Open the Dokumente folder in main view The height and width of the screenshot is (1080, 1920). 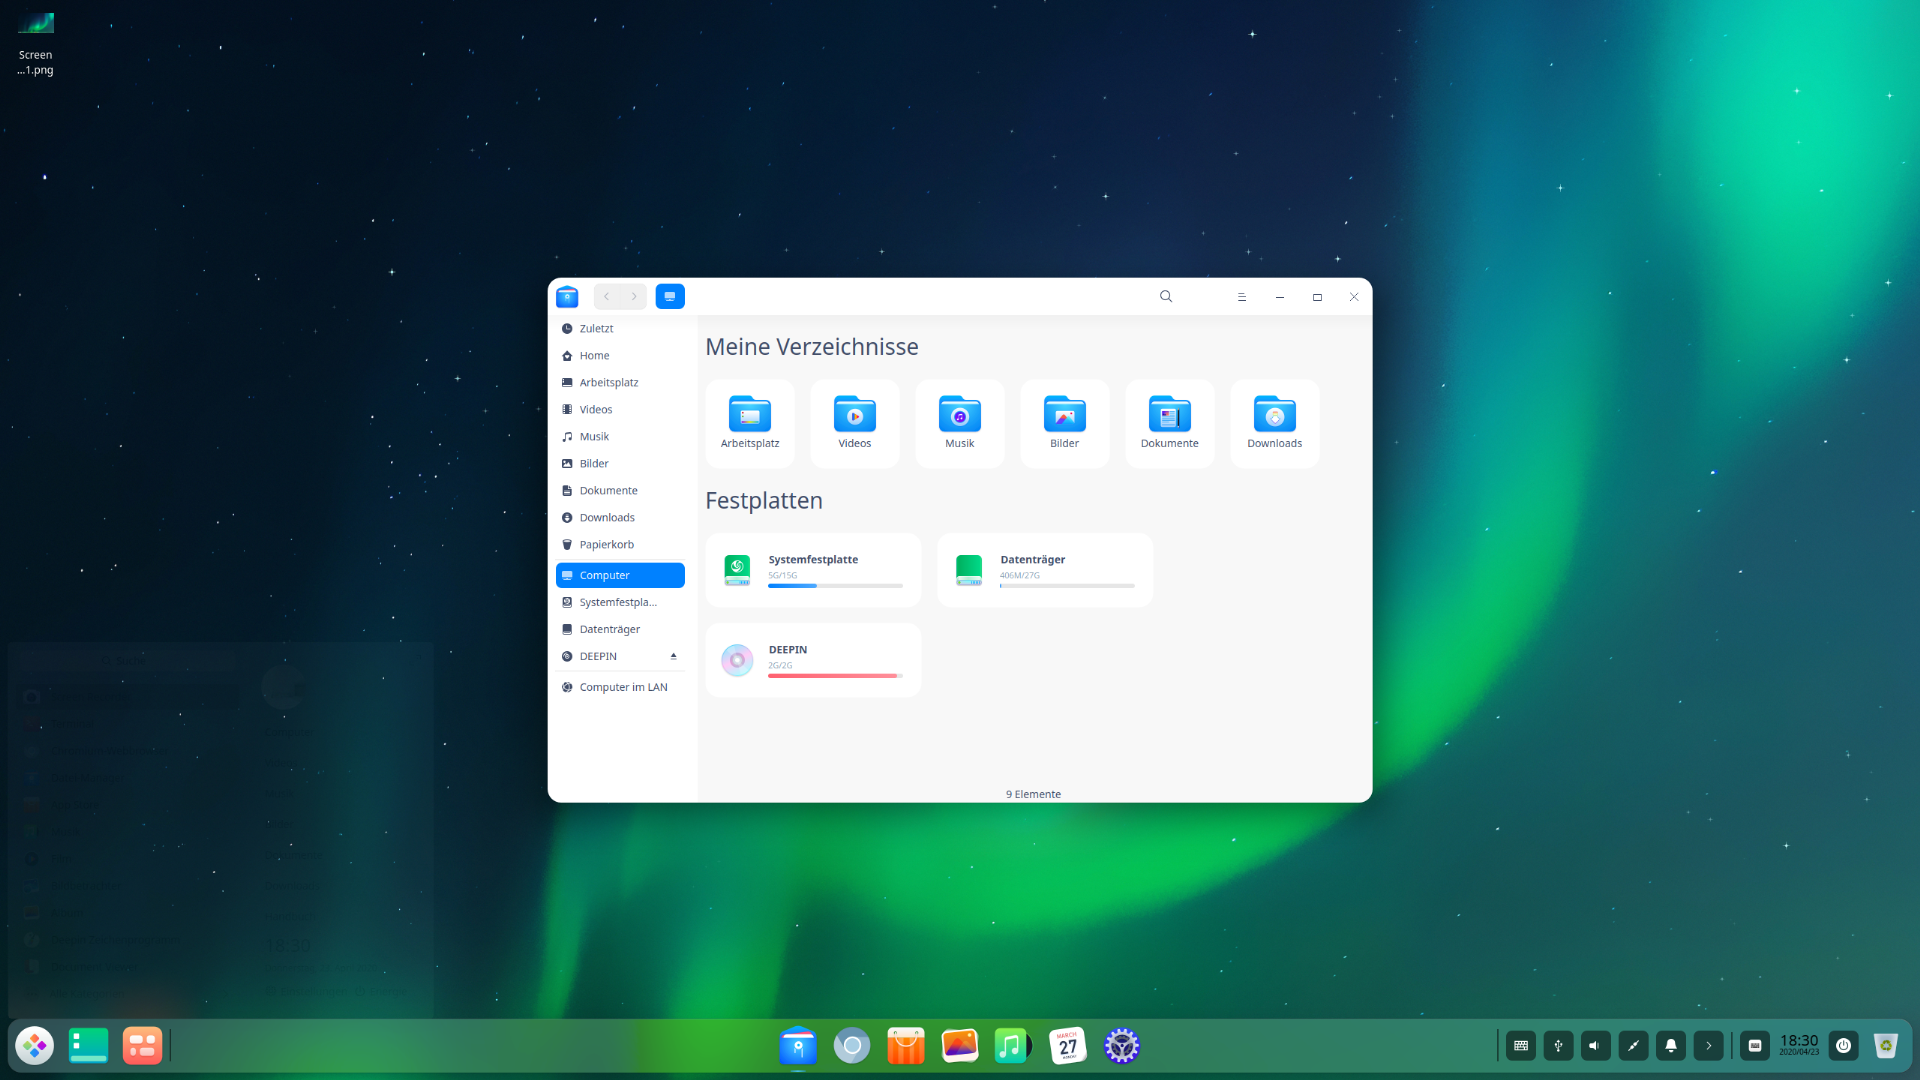(x=1170, y=415)
